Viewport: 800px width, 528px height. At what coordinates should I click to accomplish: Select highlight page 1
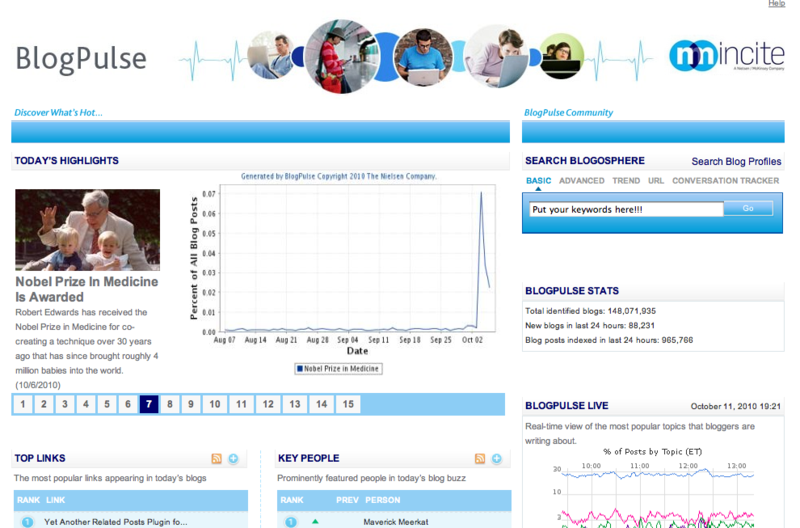tap(22, 404)
